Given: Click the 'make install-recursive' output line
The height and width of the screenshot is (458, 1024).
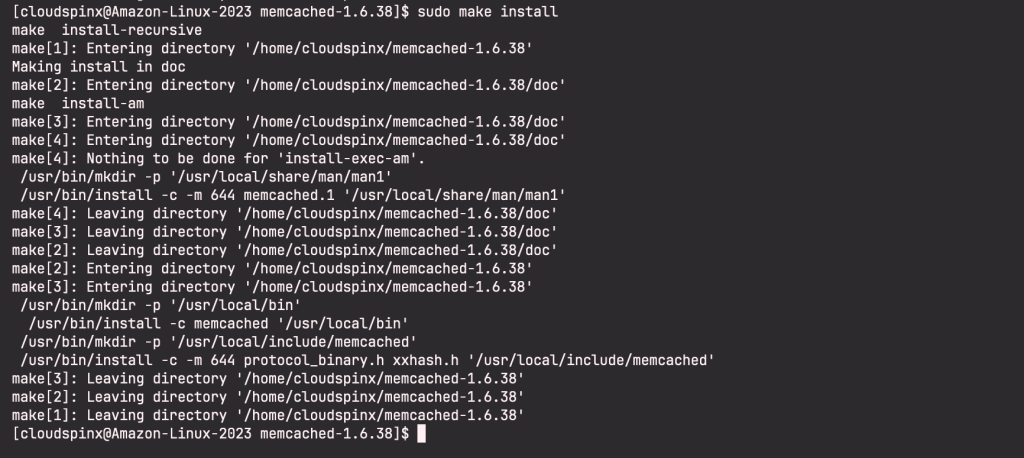Looking at the screenshot, I should click(x=107, y=30).
